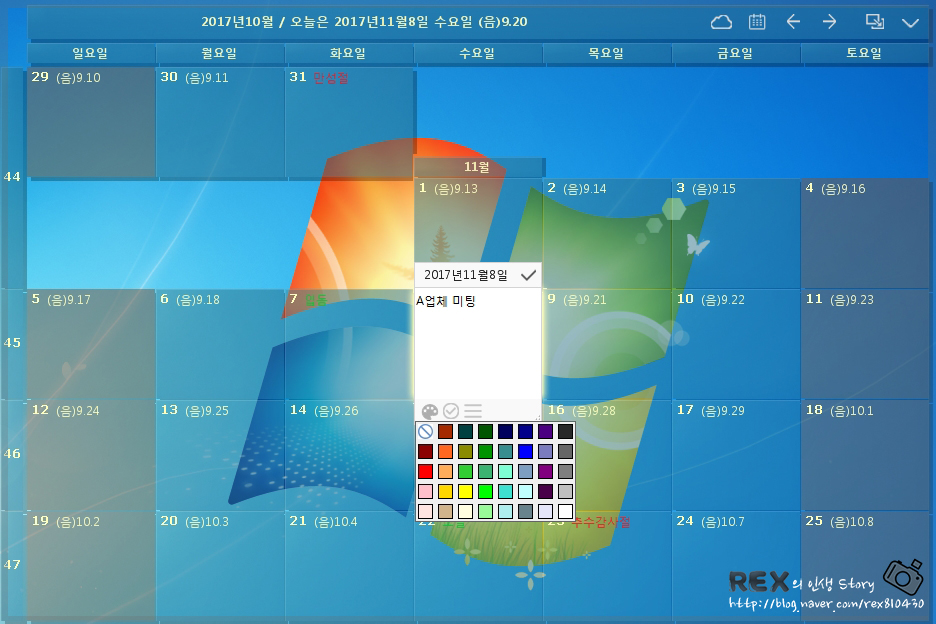Open the date picker calendar icon
This screenshot has height=624, width=936.
coord(757,22)
